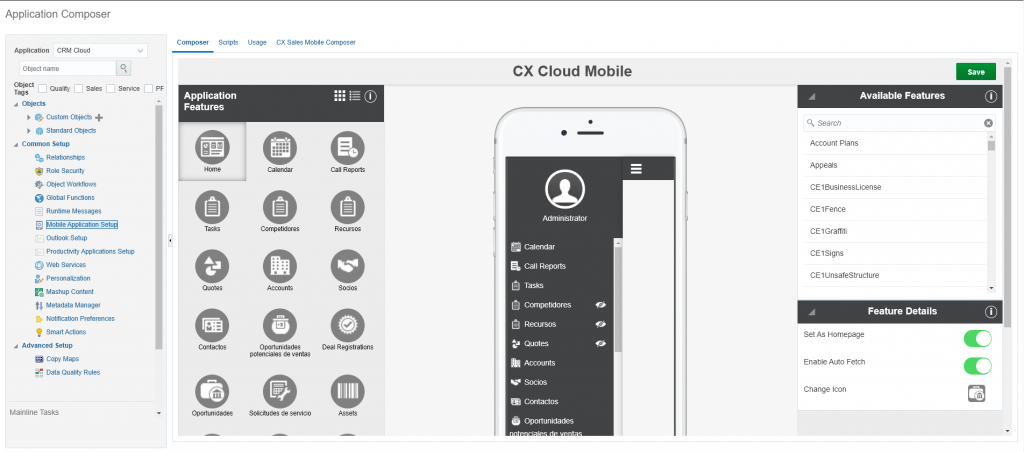Toggle Enable Auto Fetch switch
The image size is (1024, 452).
(978, 366)
